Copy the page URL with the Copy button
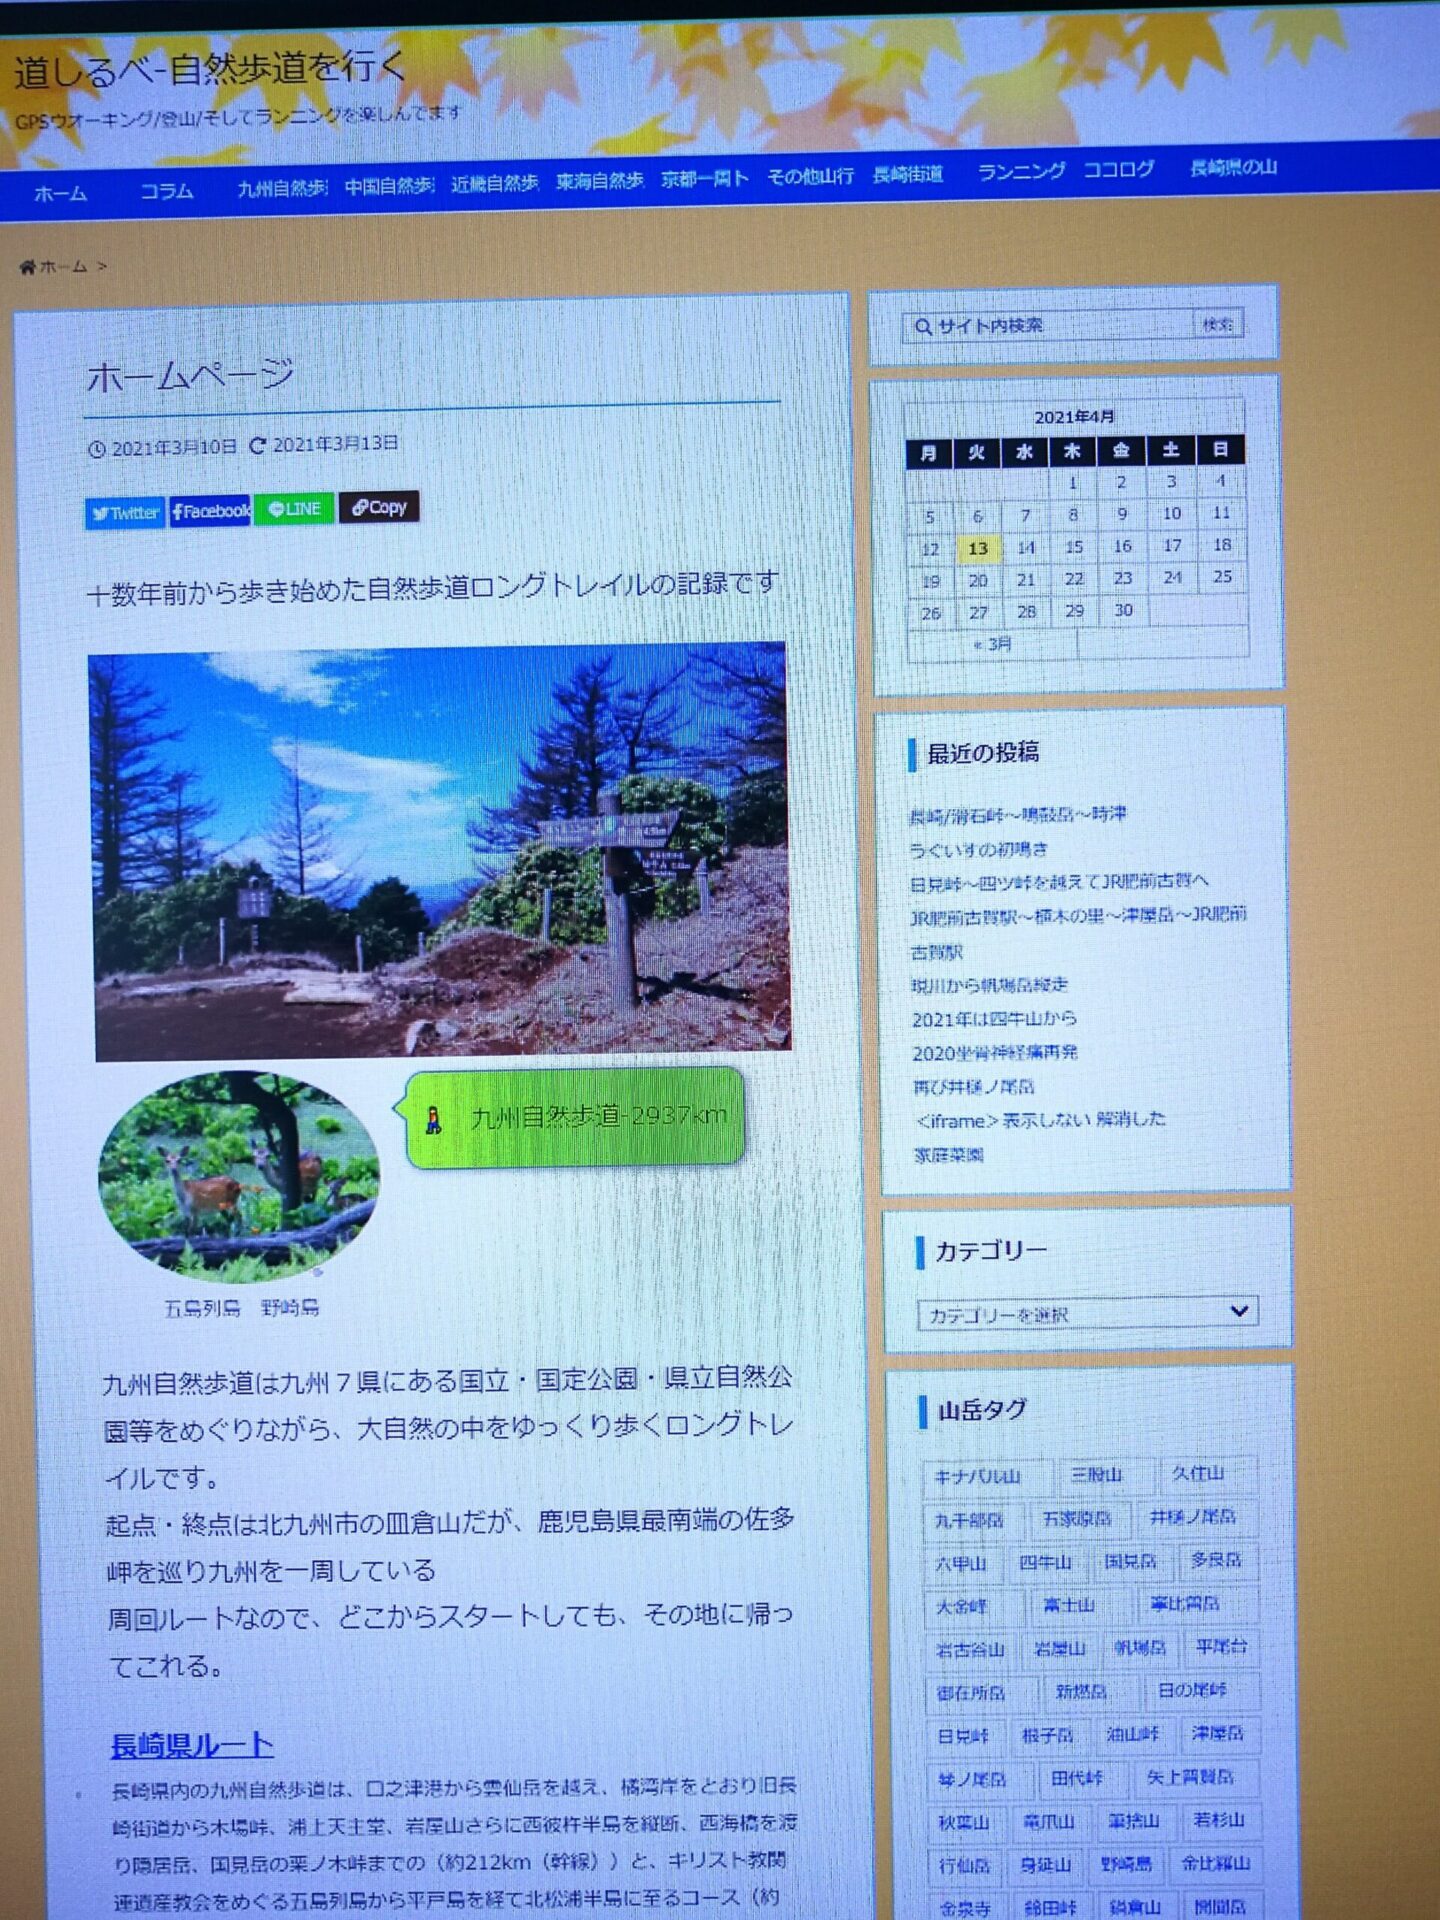 [379, 507]
